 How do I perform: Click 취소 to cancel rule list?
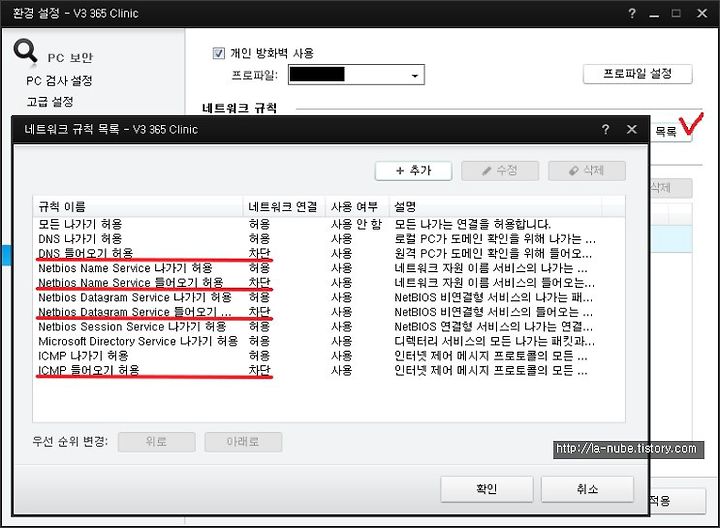tap(587, 489)
